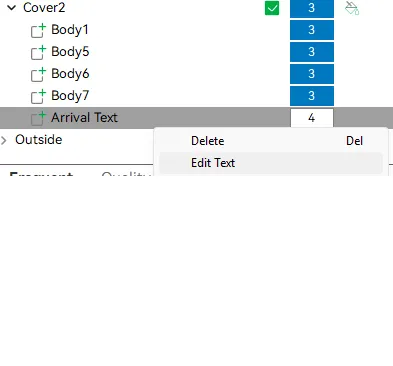Click the Body6 blue layer cell
The image size is (393, 366).
point(312,74)
